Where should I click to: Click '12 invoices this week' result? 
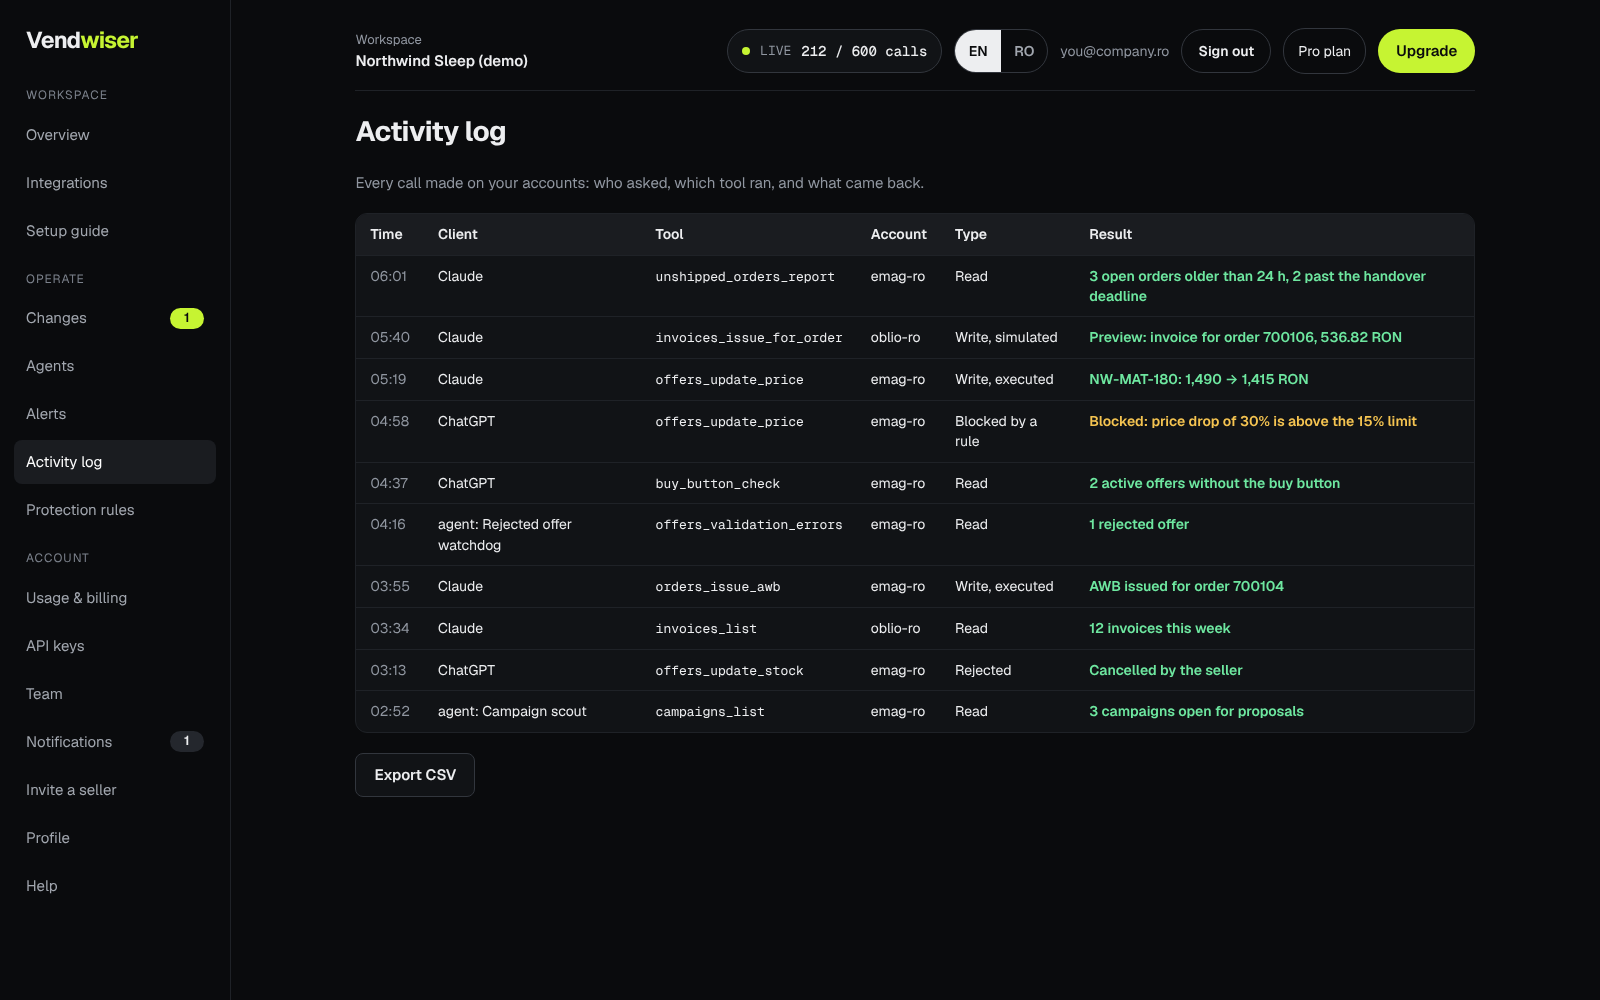[x=1159, y=629]
